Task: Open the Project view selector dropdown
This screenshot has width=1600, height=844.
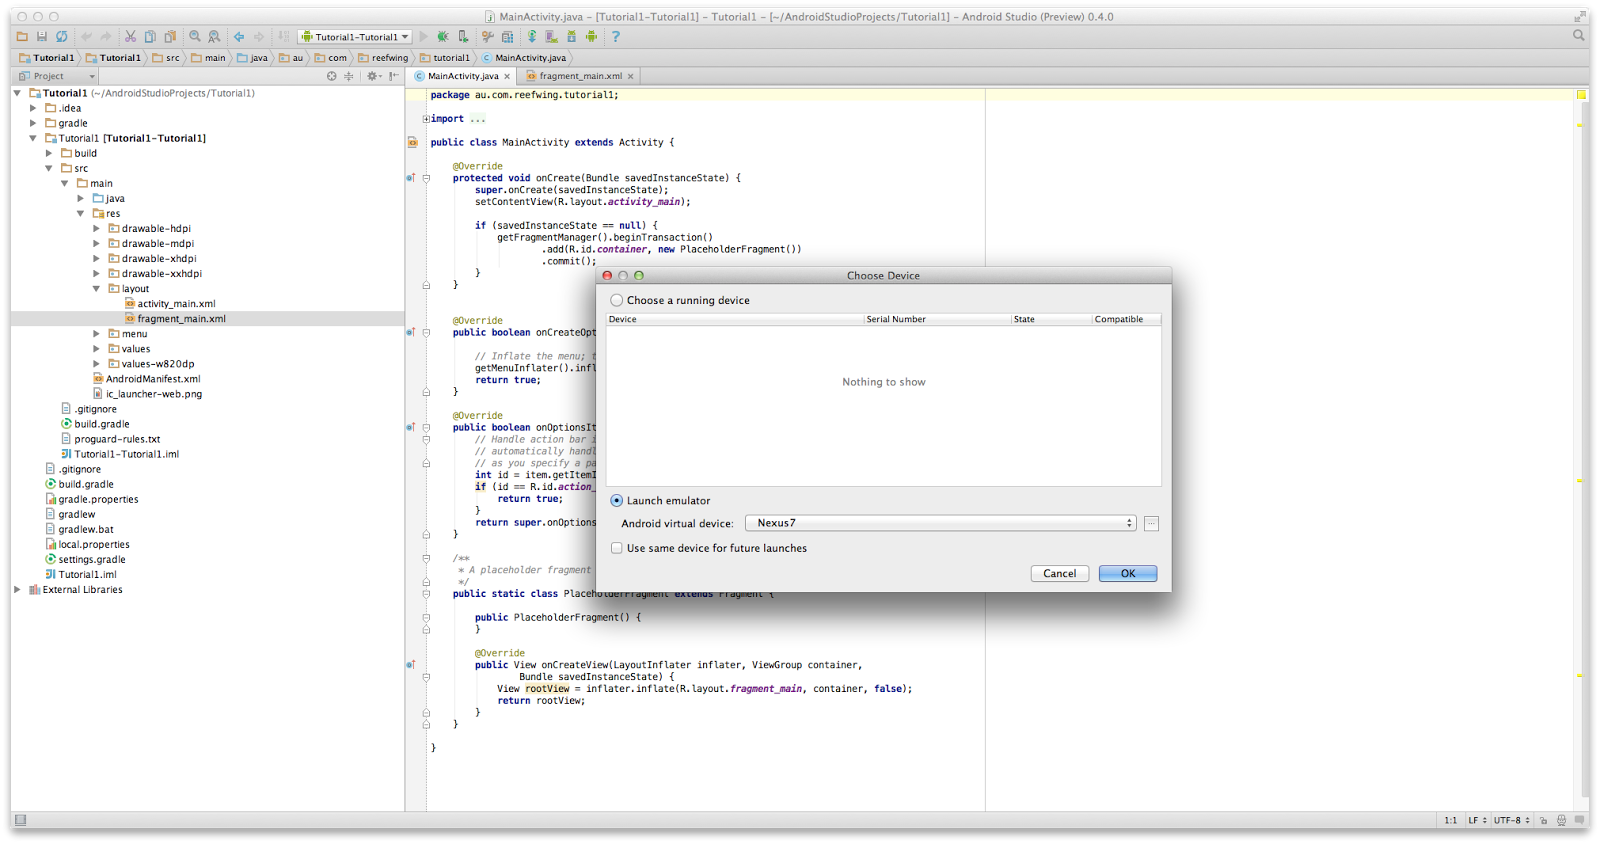Action: coord(57,76)
